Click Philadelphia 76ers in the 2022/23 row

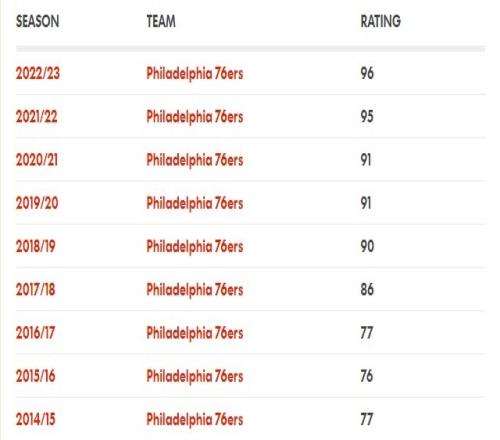(195, 74)
